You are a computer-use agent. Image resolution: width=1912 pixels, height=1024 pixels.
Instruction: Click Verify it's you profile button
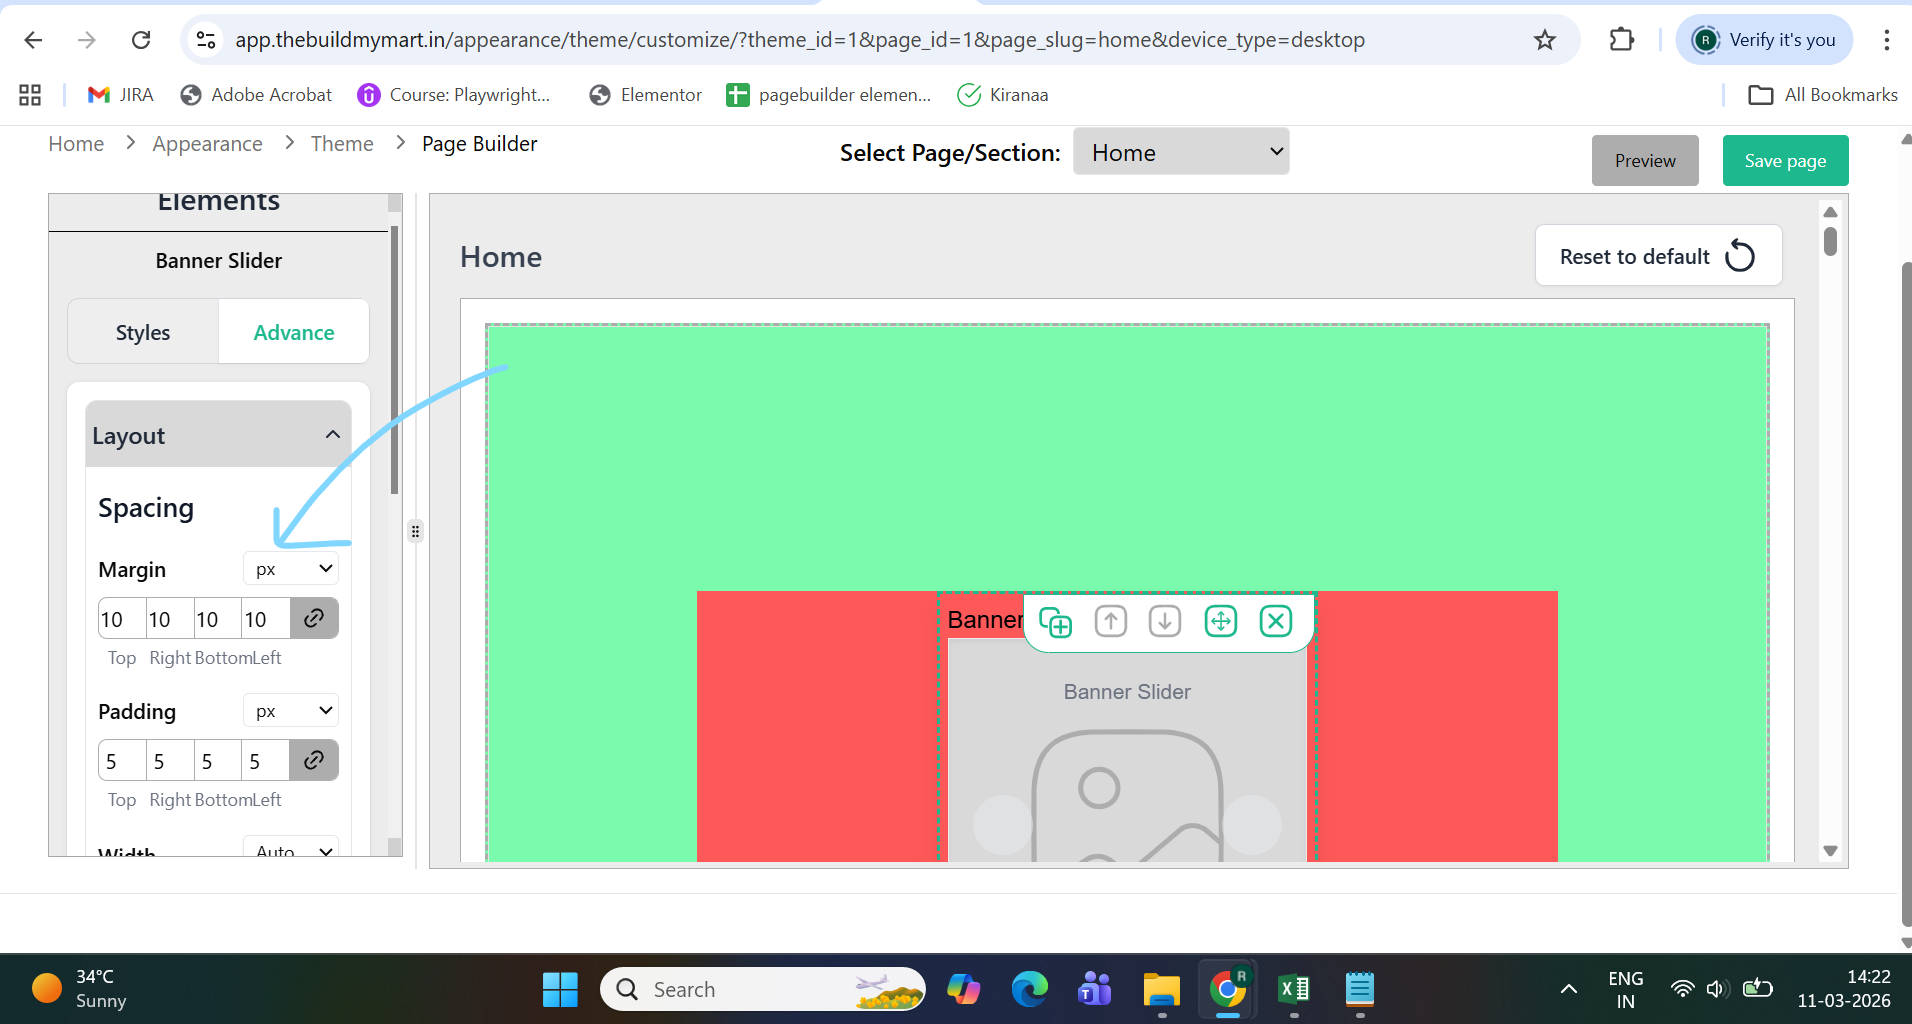tap(1765, 40)
